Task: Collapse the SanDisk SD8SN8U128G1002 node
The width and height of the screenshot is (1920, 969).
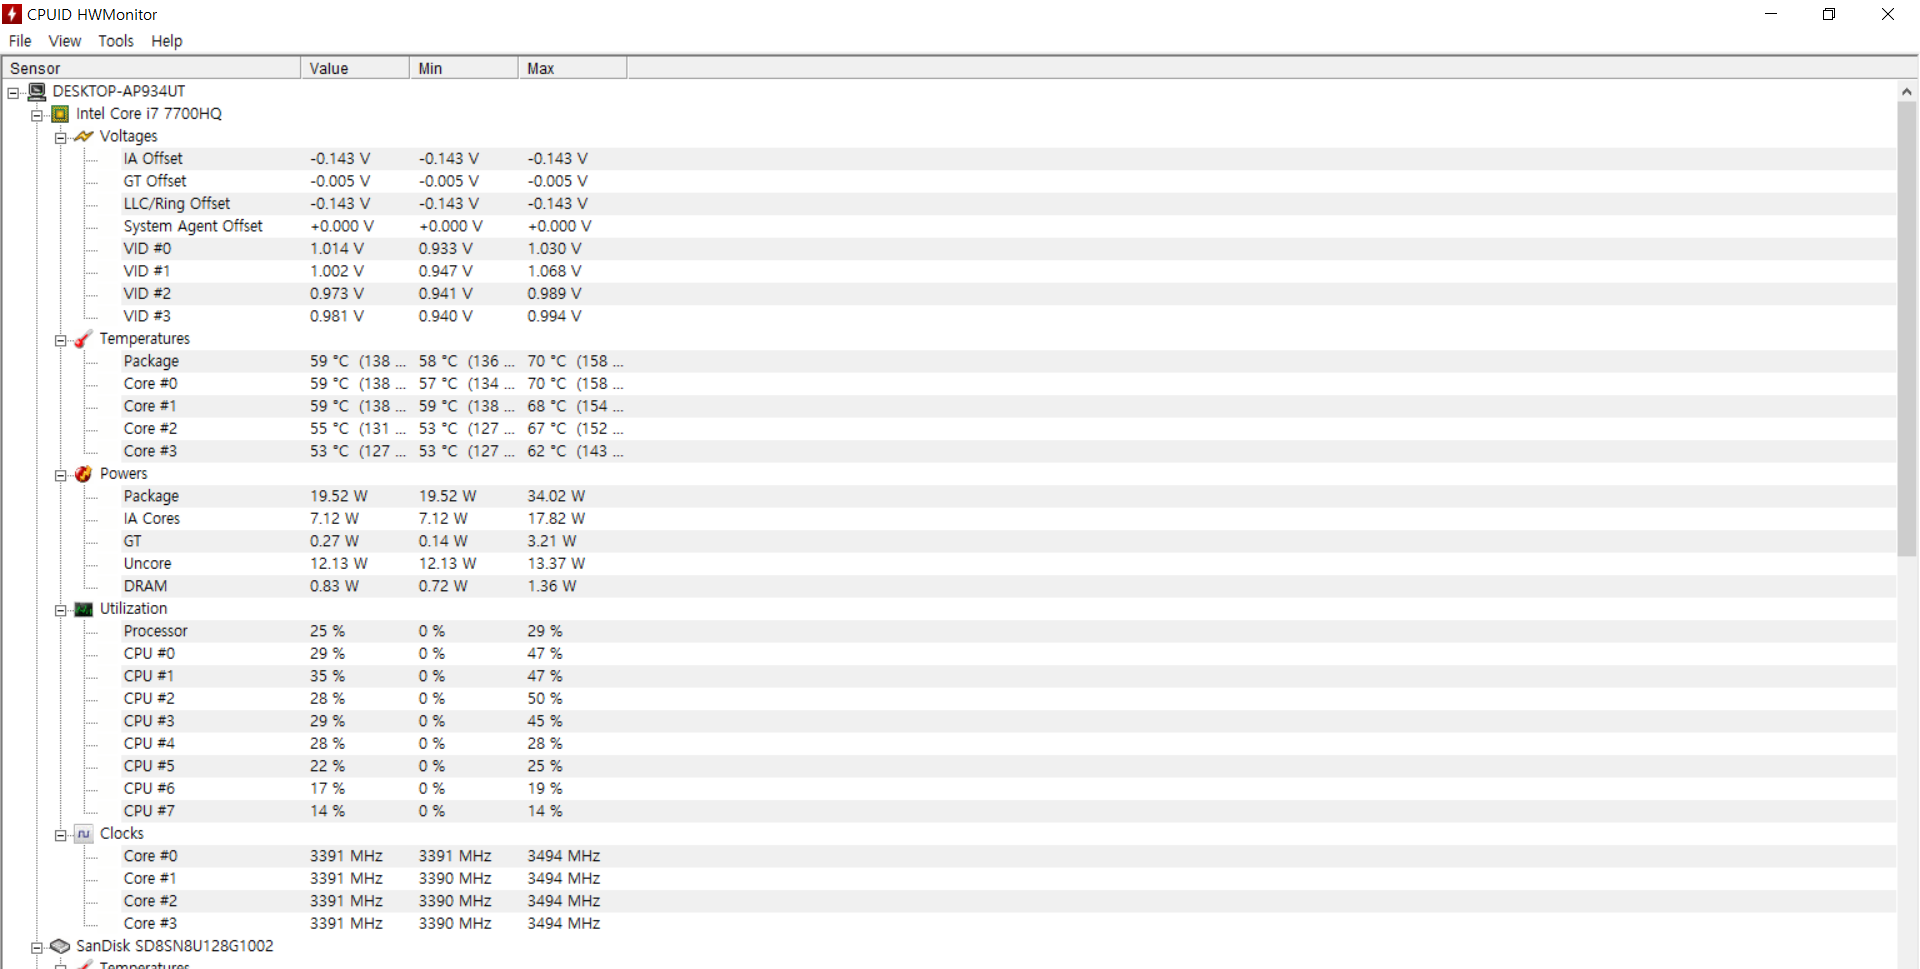Action: [x=37, y=947]
